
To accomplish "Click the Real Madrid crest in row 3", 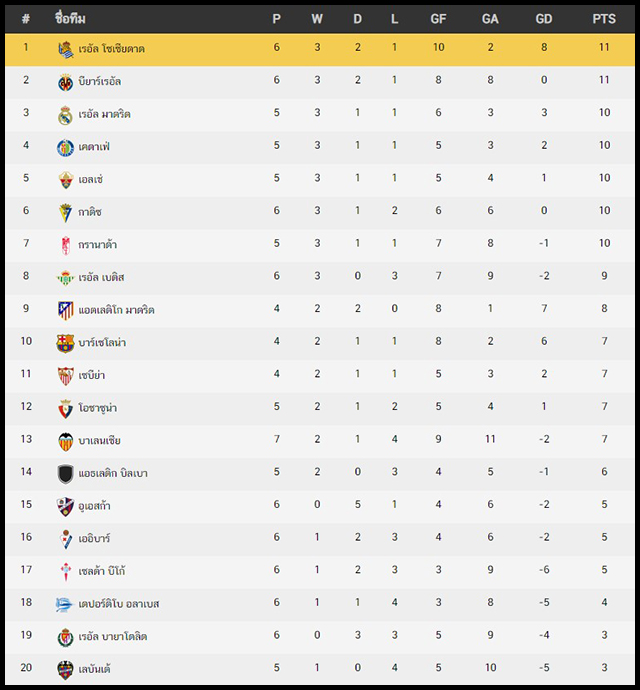I will [x=66, y=115].
